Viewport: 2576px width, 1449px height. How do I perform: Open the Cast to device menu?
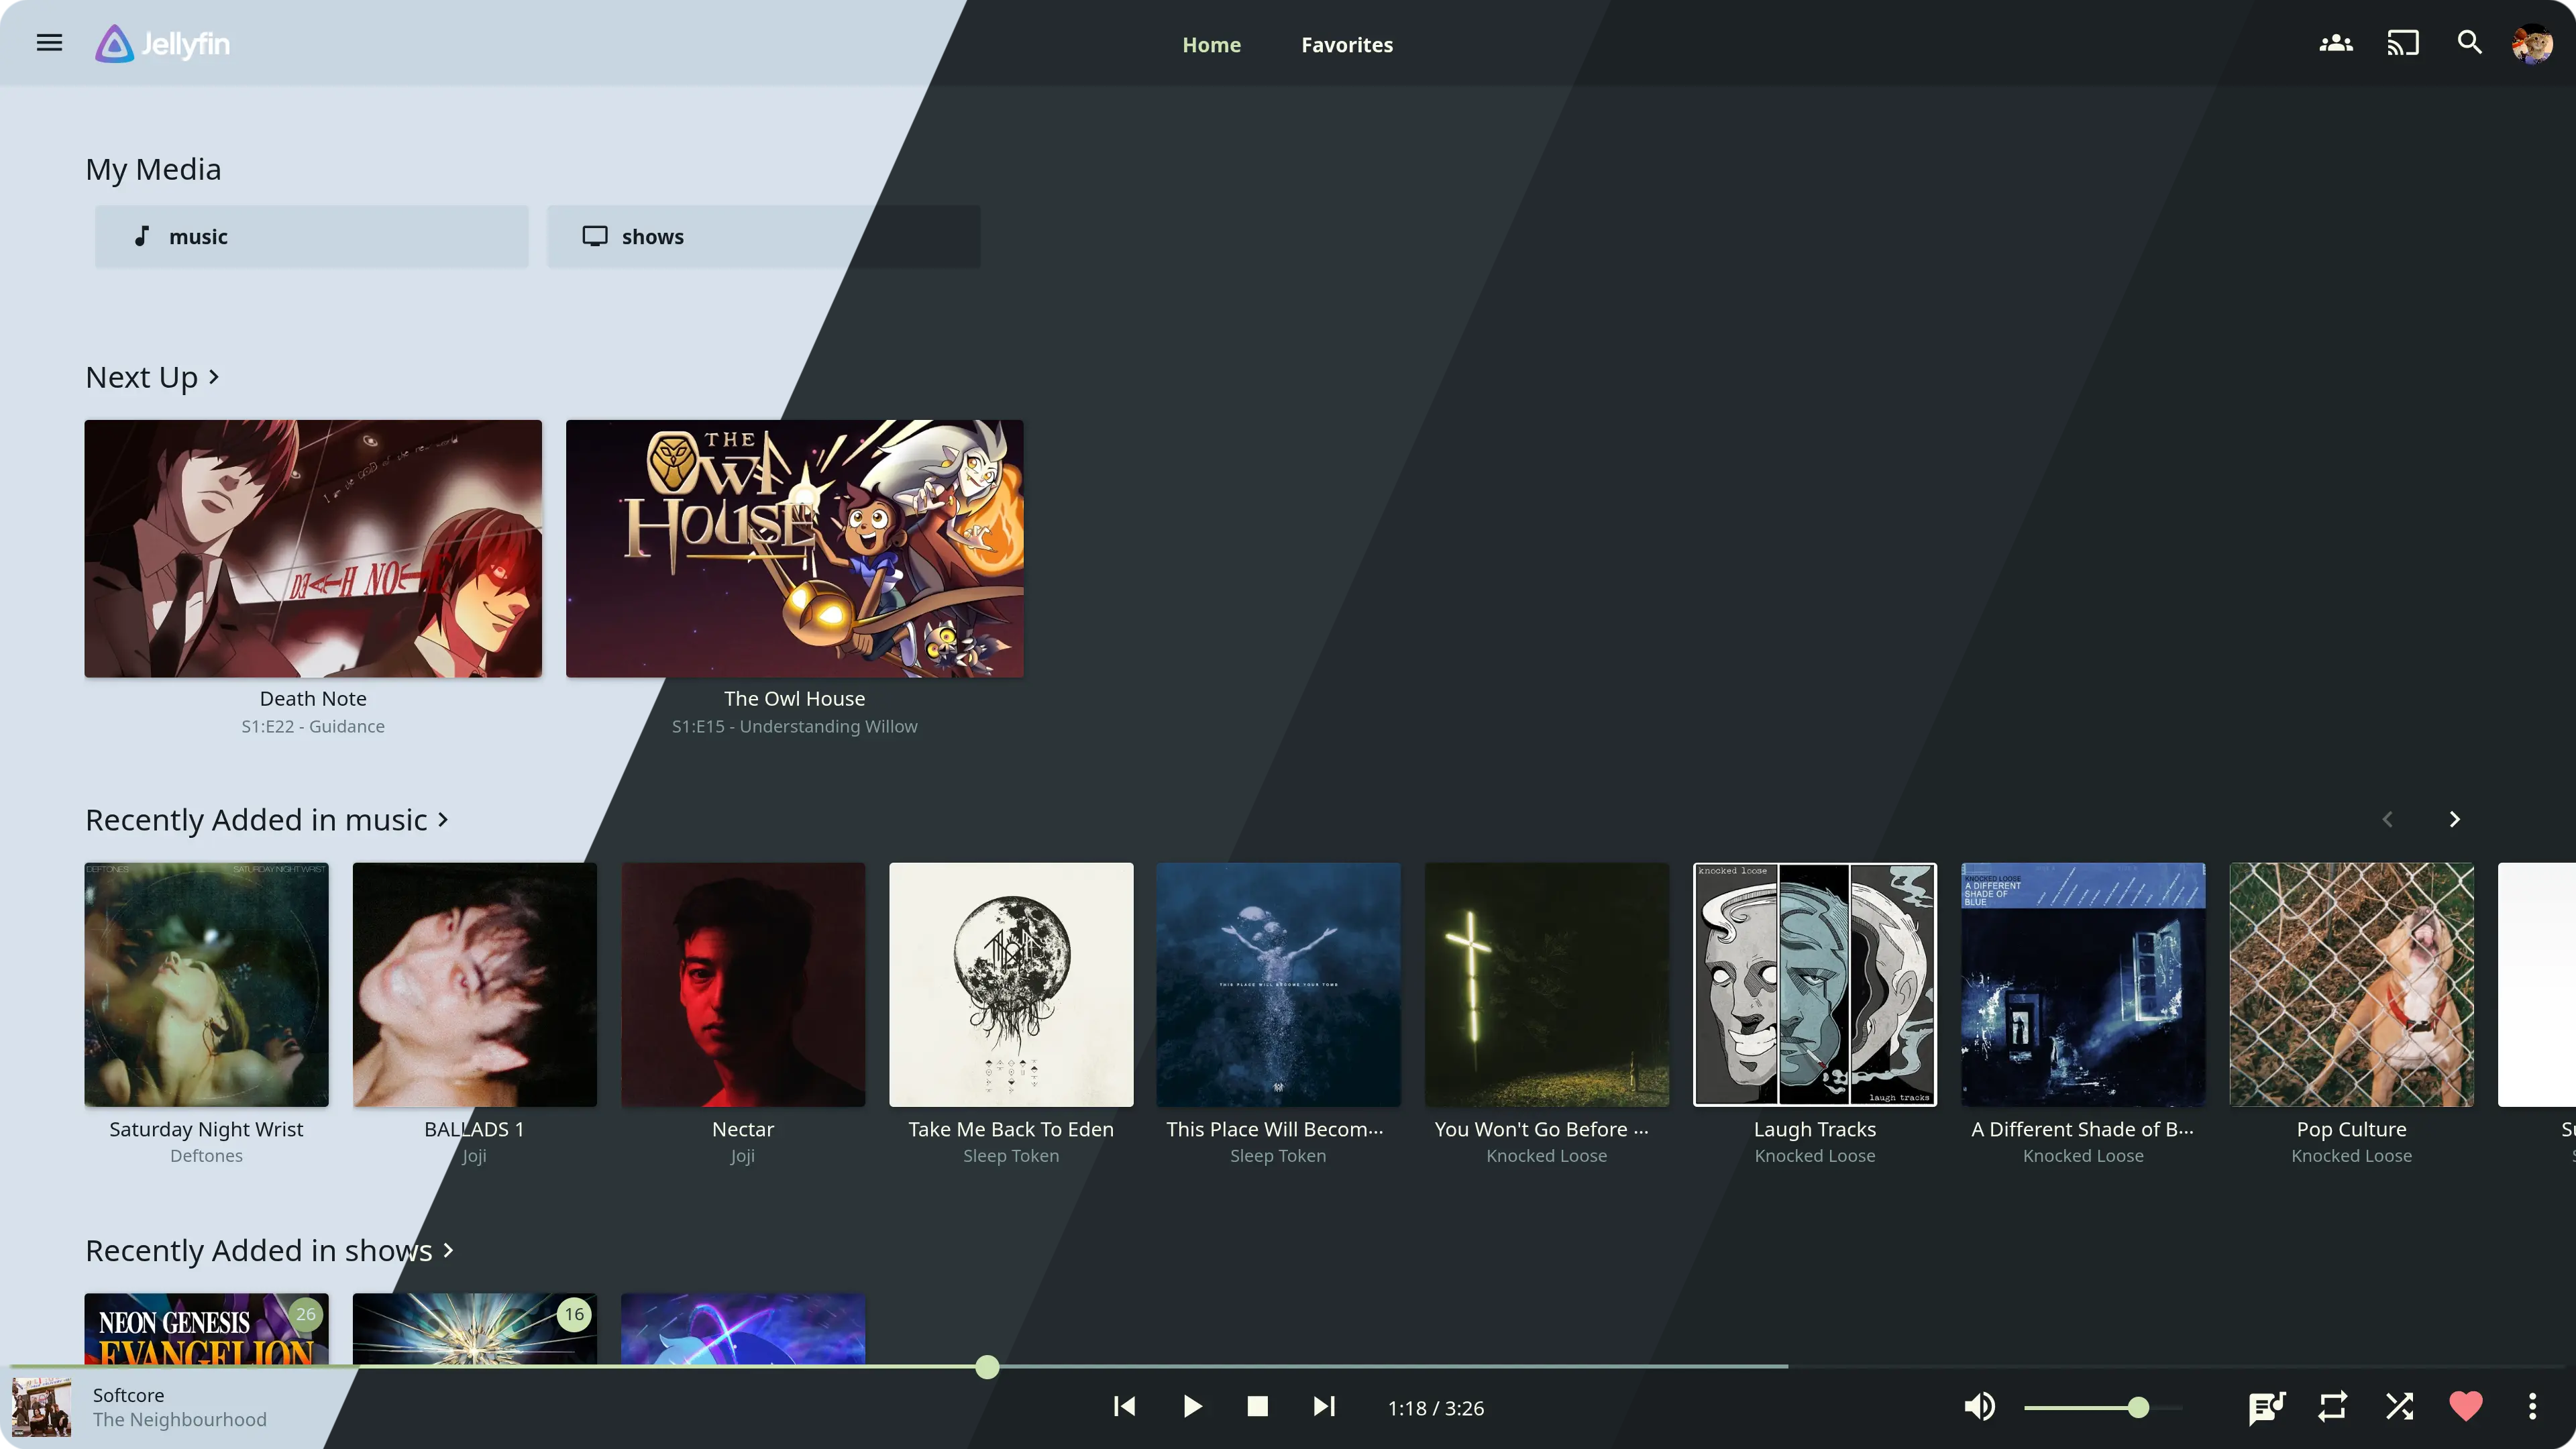(2403, 43)
